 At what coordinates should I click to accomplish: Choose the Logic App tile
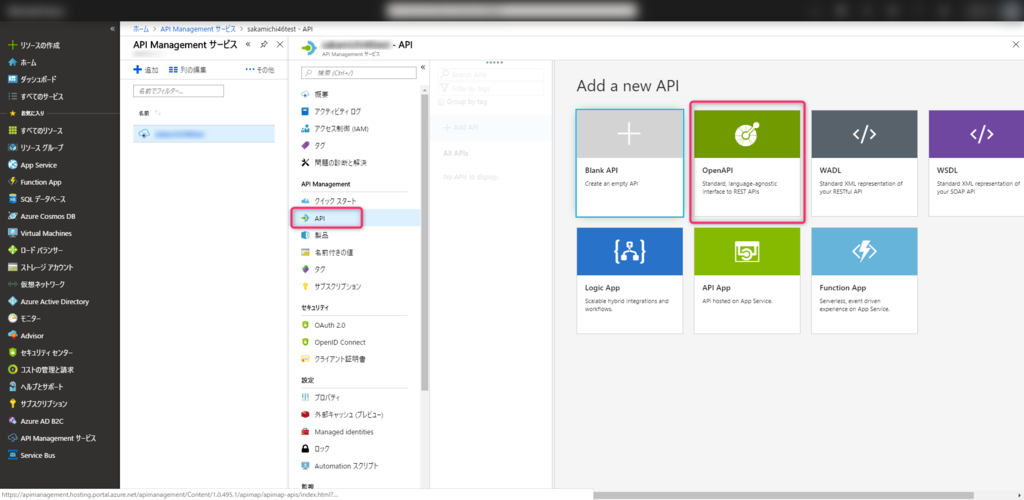click(630, 281)
